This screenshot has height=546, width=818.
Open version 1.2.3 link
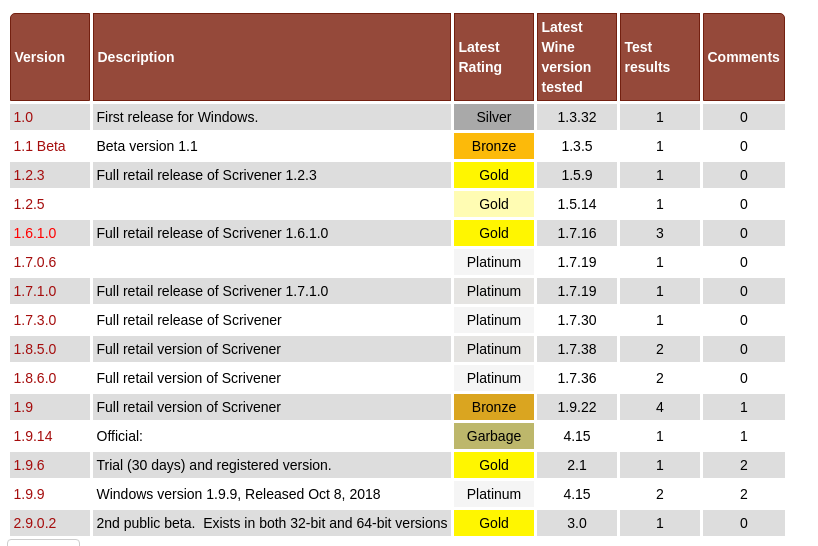coord(29,175)
